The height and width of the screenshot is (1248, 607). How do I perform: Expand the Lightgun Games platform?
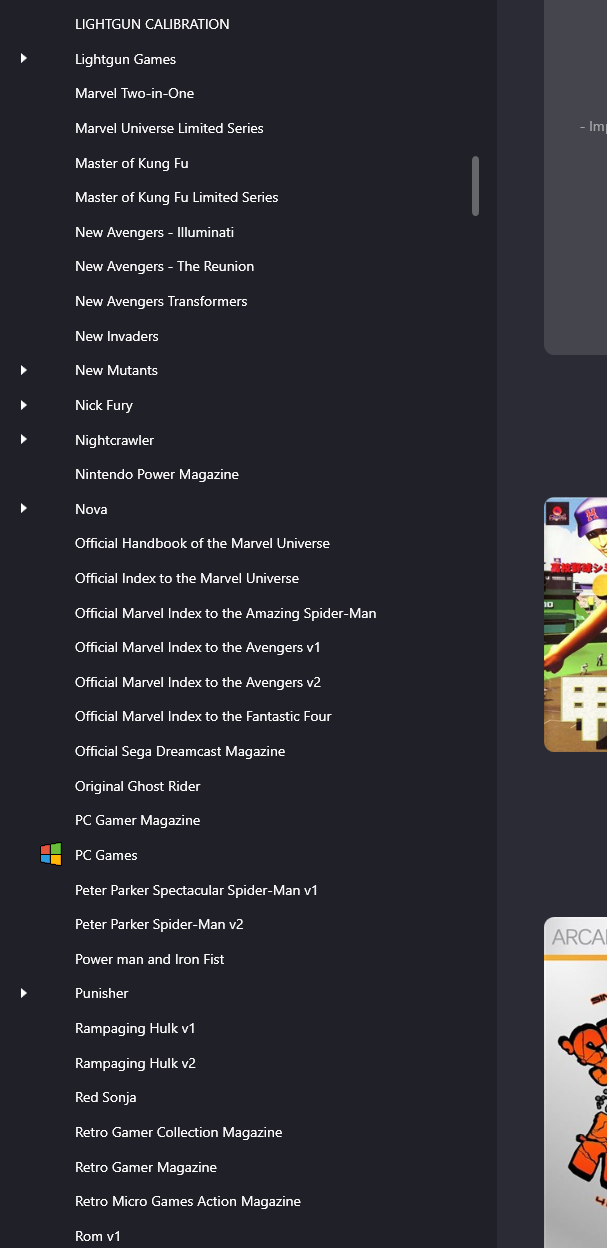pyautogui.click(x=23, y=58)
